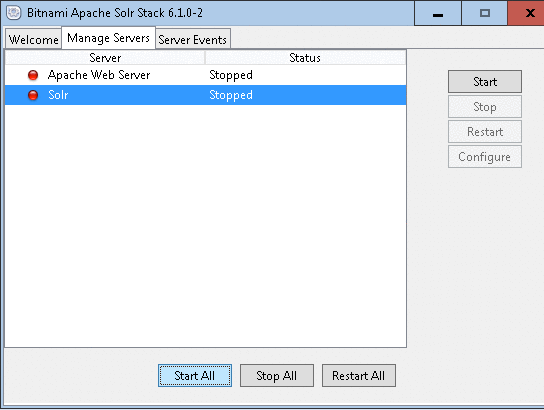Maximize the Bitnami Apache Solr Stack window
Screen dimensions: 544x410
click(x=484, y=13)
